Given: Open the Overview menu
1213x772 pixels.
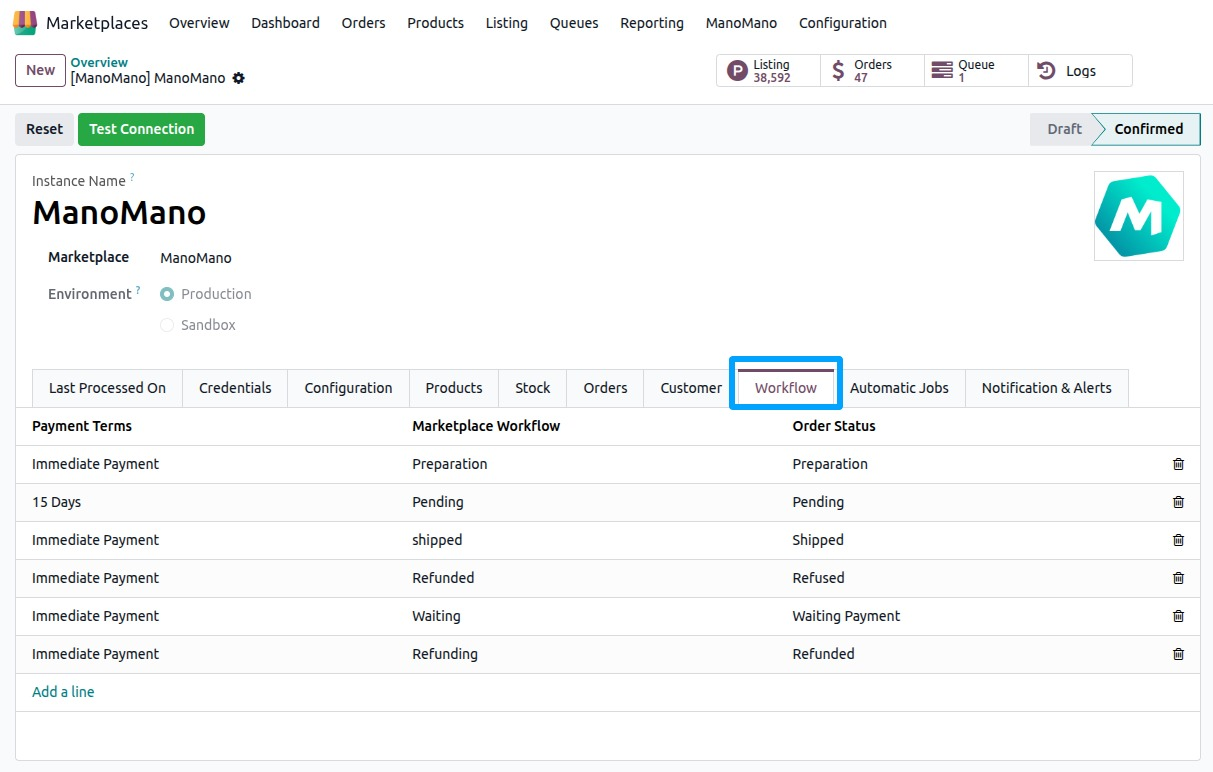Looking at the screenshot, I should (x=199, y=23).
